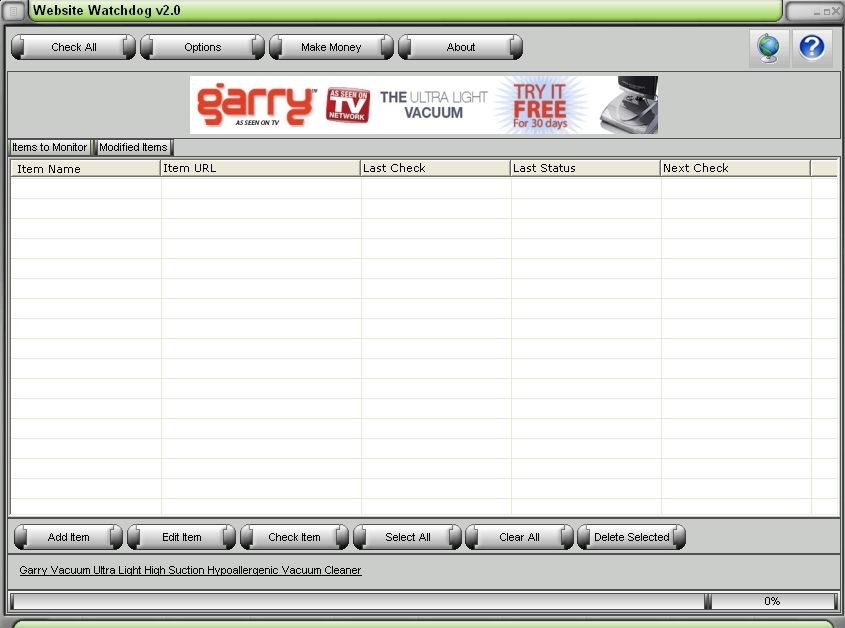This screenshot has height=628, width=845.
Task: Close the Website Watchdog window
Action: [x=836, y=11]
